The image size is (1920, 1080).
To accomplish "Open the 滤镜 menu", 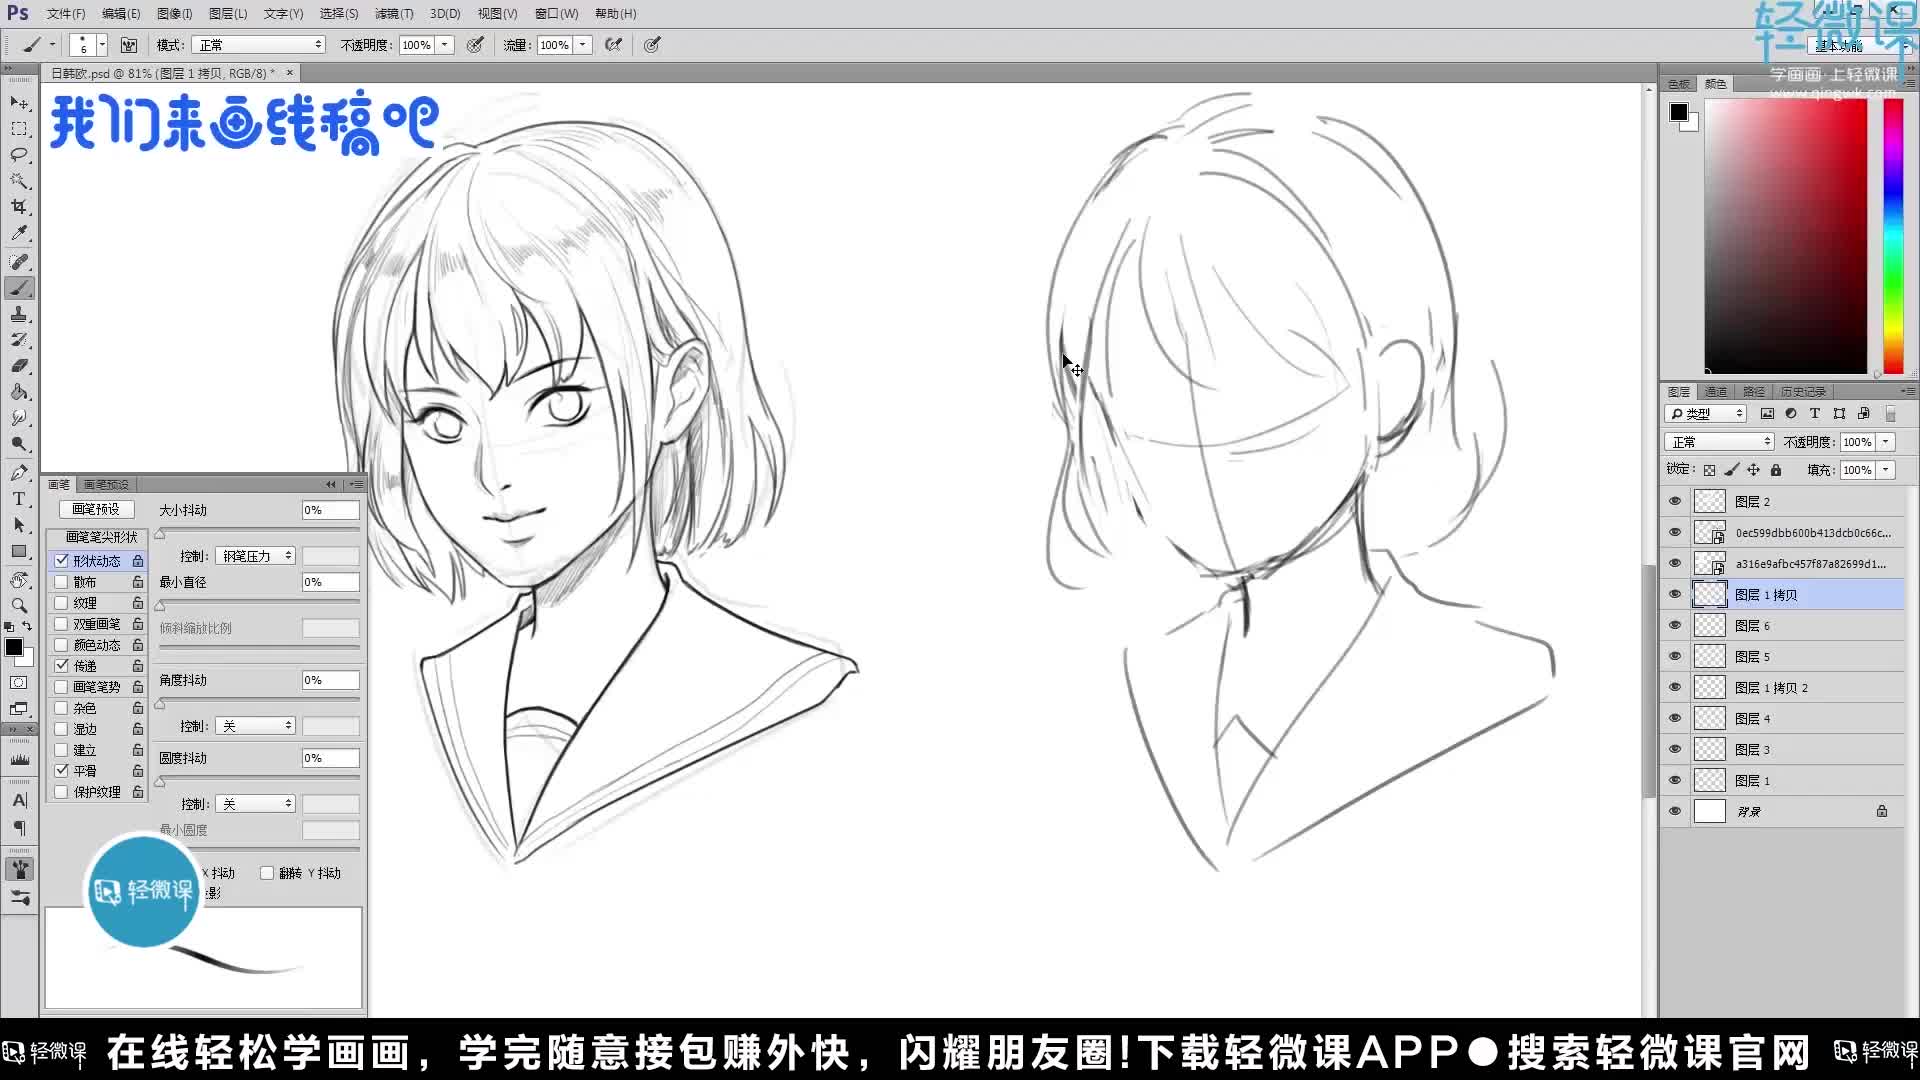I will [x=394, y=13].
